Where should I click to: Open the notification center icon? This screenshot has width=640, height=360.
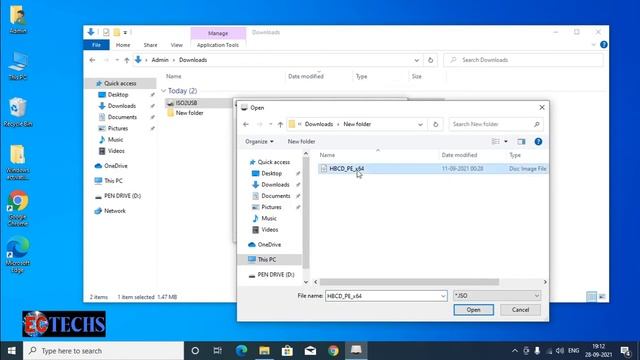tap(625, 351)
